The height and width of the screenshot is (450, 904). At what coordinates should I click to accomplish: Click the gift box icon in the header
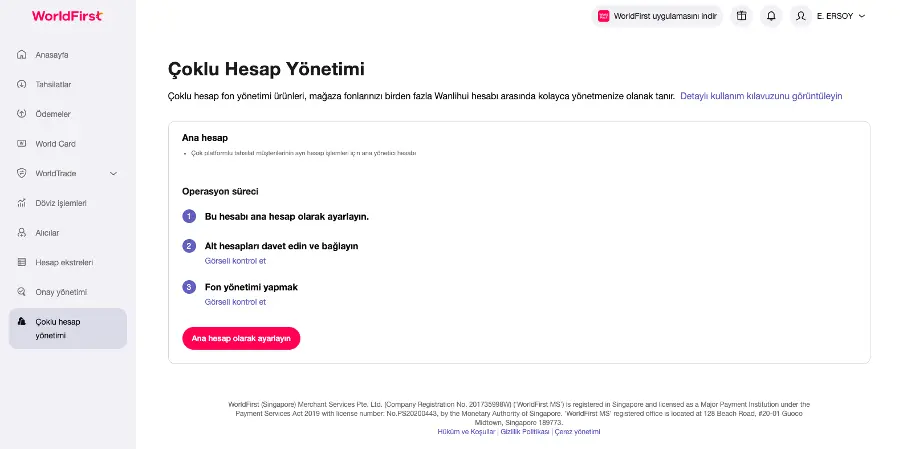tap(741, 16)
